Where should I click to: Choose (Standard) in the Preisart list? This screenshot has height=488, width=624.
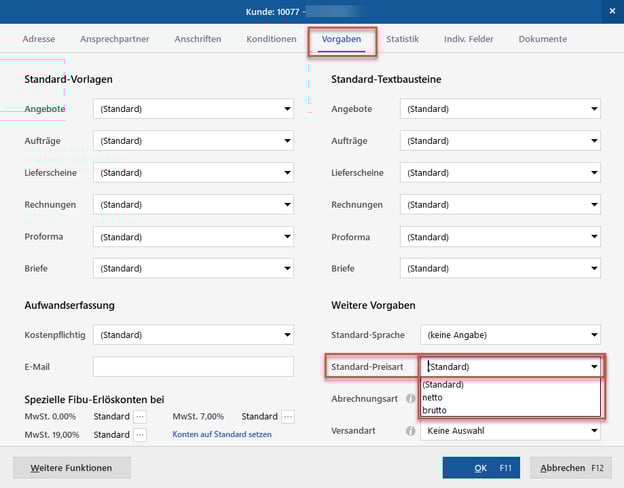pyautogui.click(x=511, y=385)
